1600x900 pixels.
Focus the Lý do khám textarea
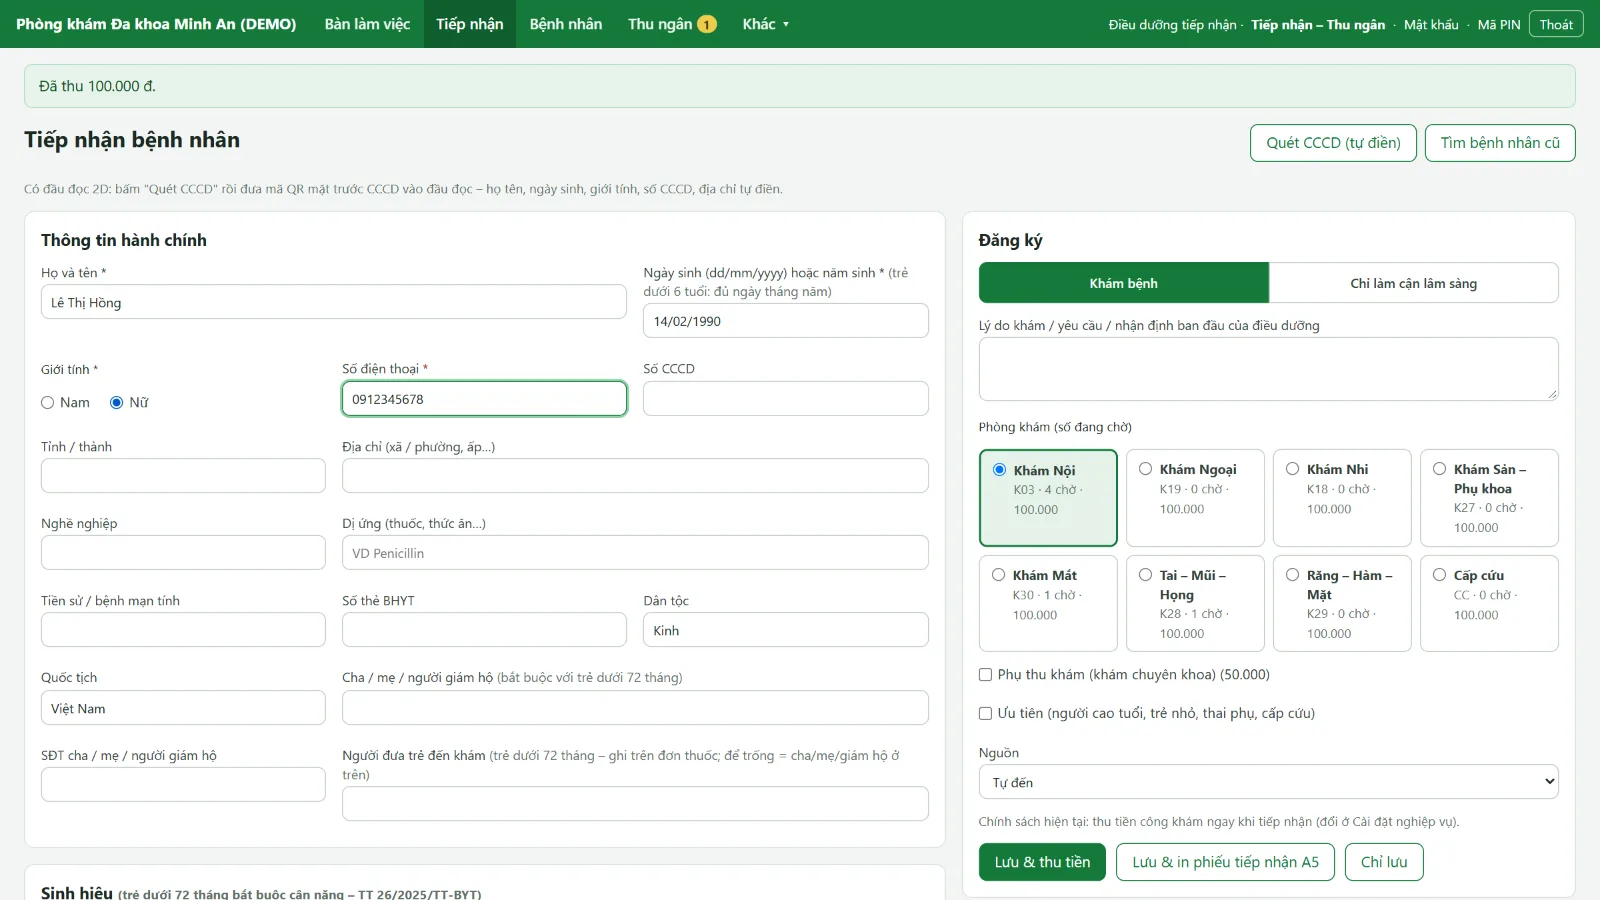point(1268,369)
